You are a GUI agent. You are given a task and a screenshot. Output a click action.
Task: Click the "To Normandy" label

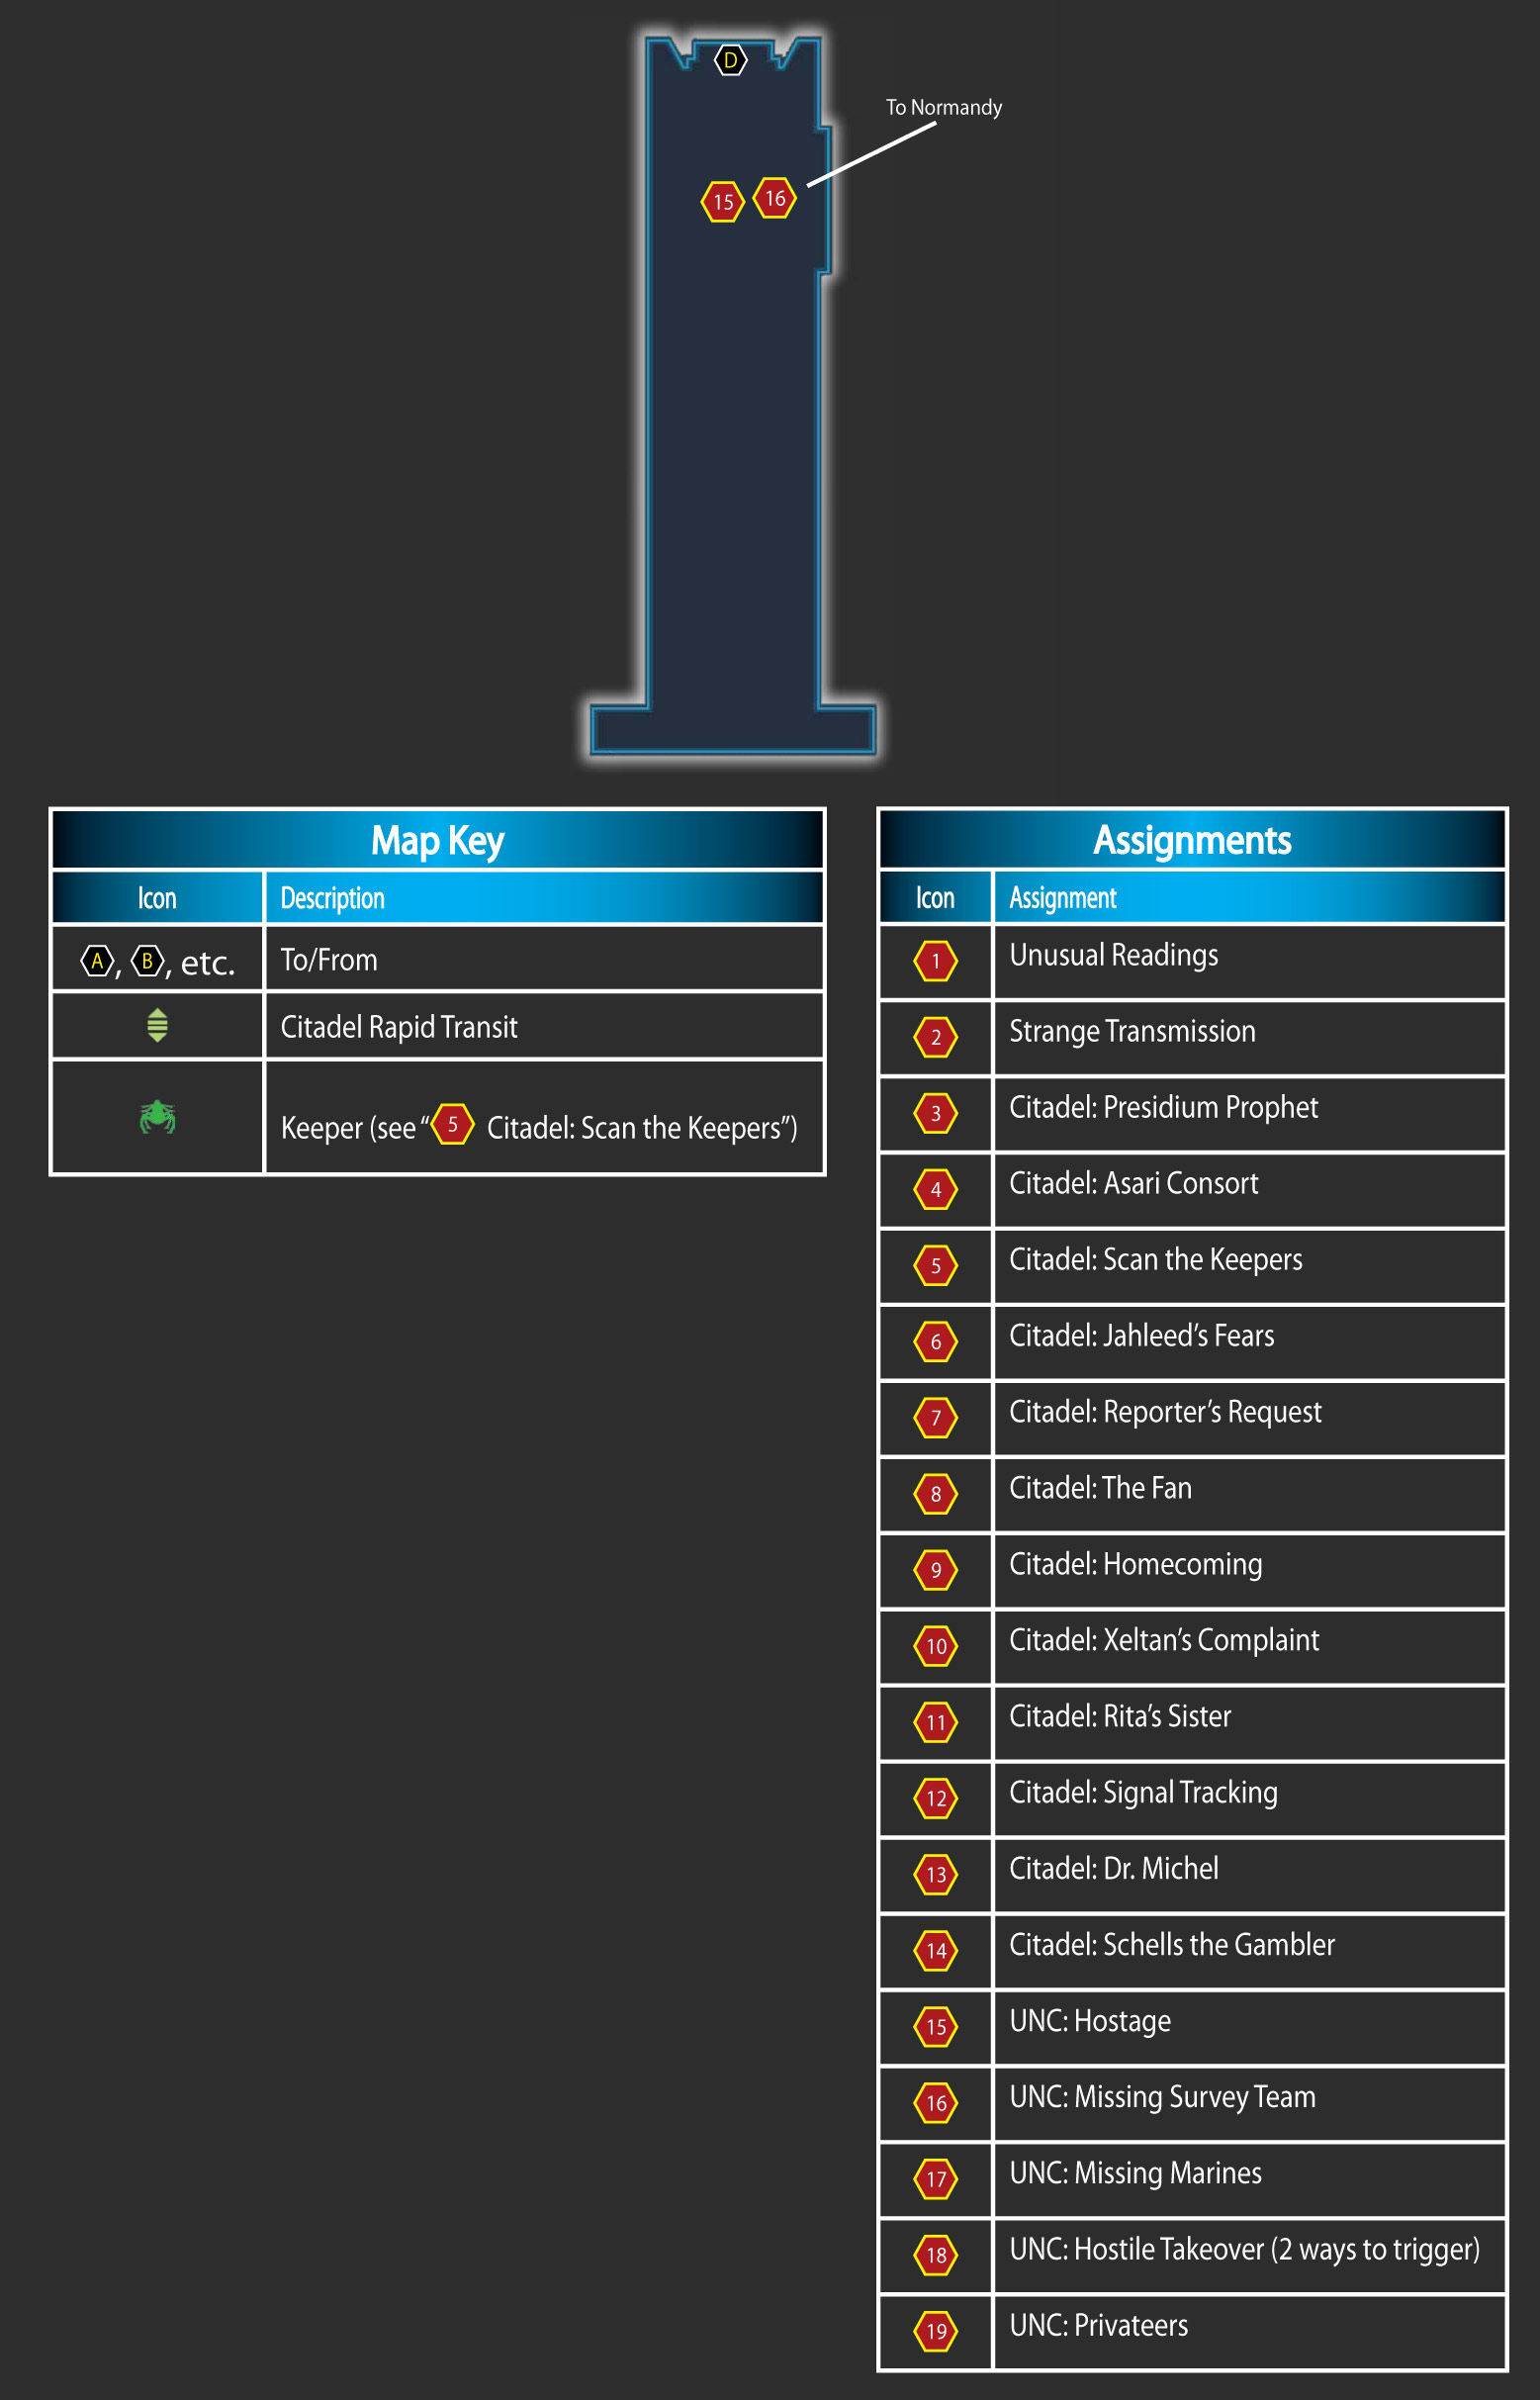(x=943, y=107)
